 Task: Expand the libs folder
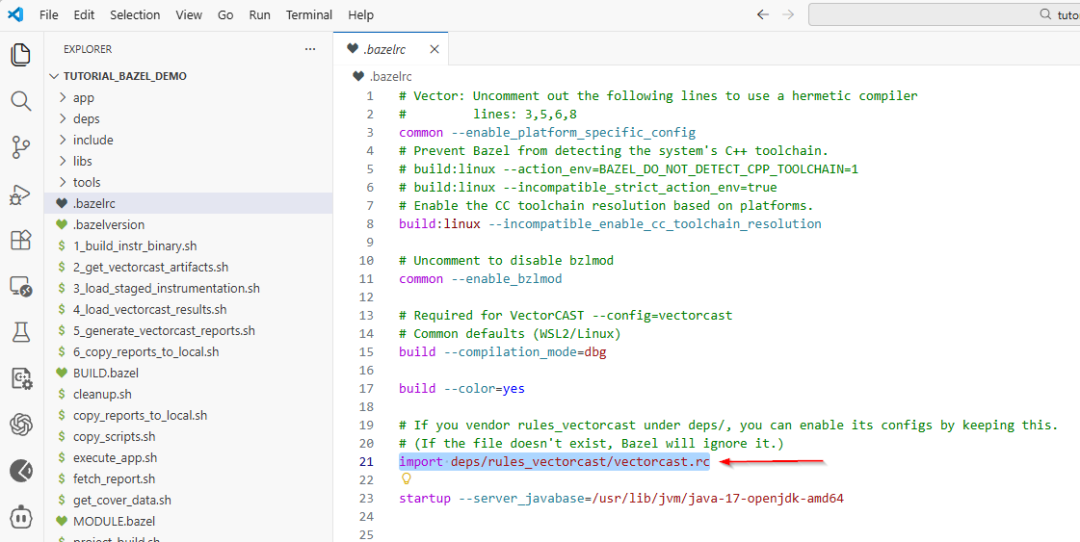[x=188, y=161]
